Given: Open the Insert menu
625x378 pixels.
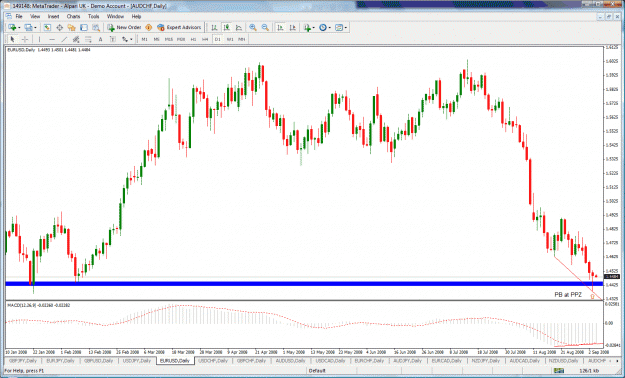Looking at the screenshot, I should point(53,17).
